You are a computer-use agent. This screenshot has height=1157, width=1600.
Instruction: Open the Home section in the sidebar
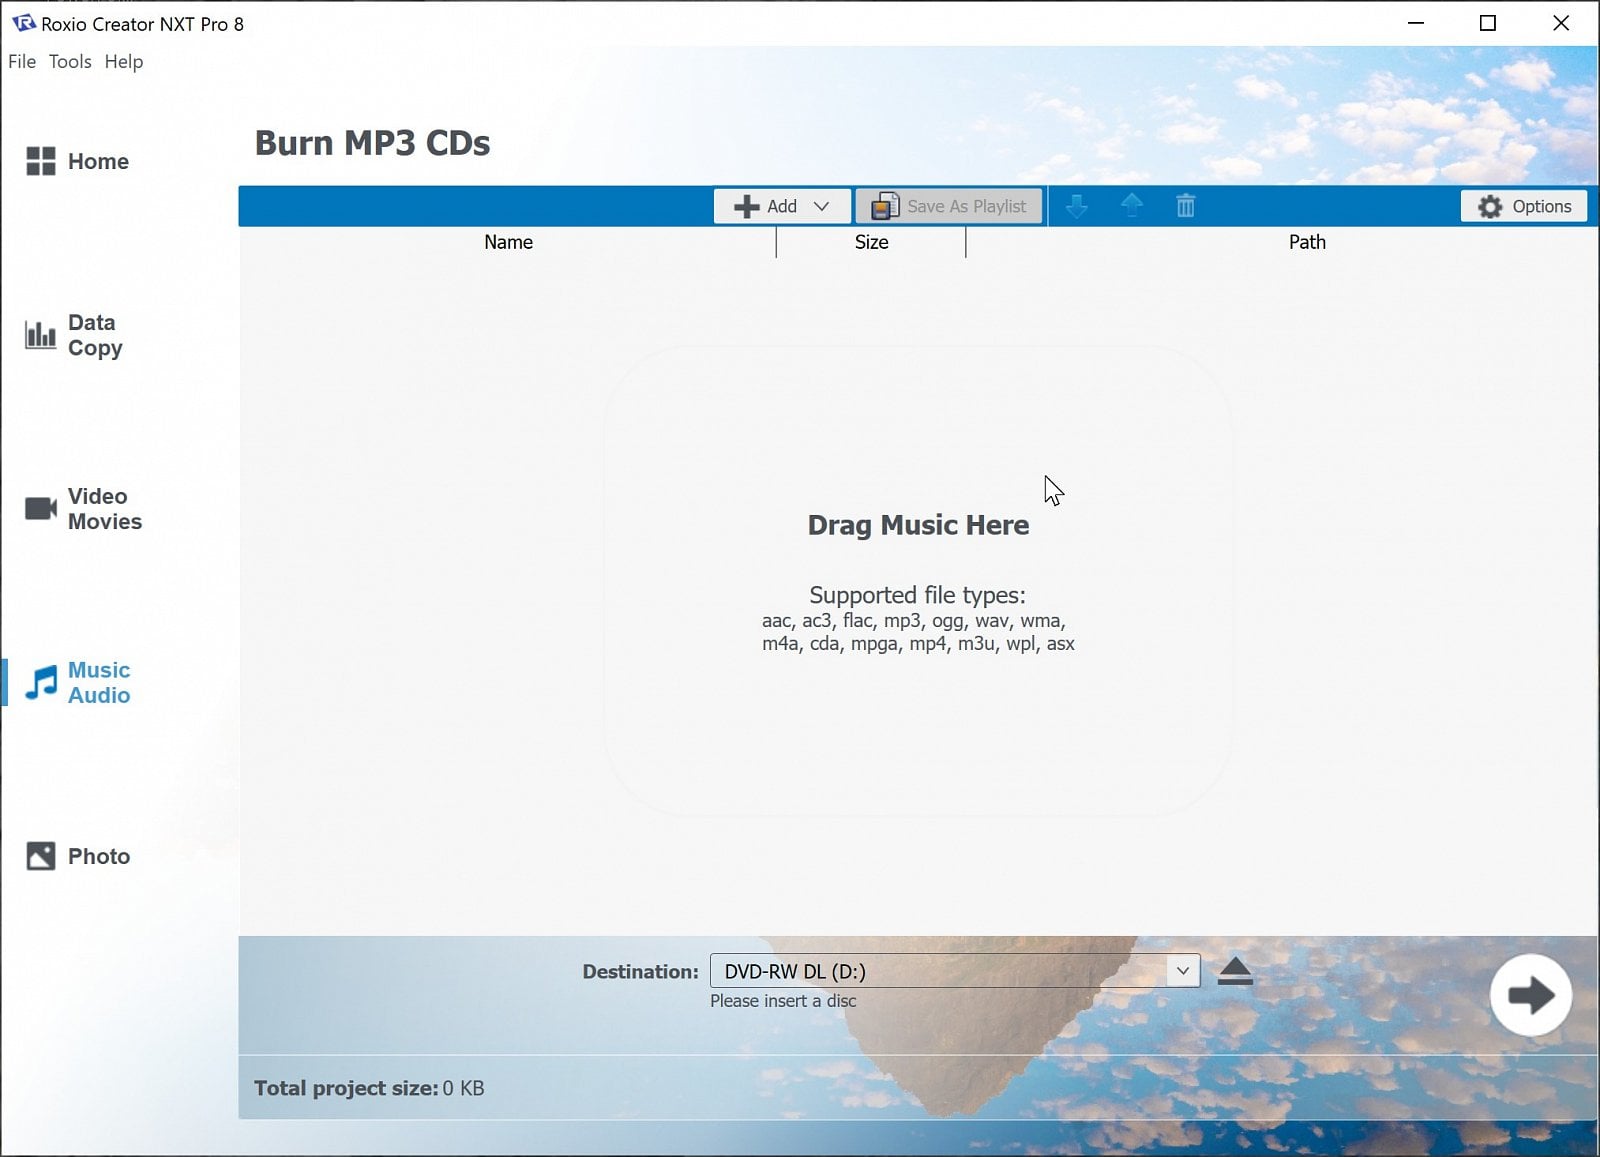pyautogui.click(x=78, y=161)
